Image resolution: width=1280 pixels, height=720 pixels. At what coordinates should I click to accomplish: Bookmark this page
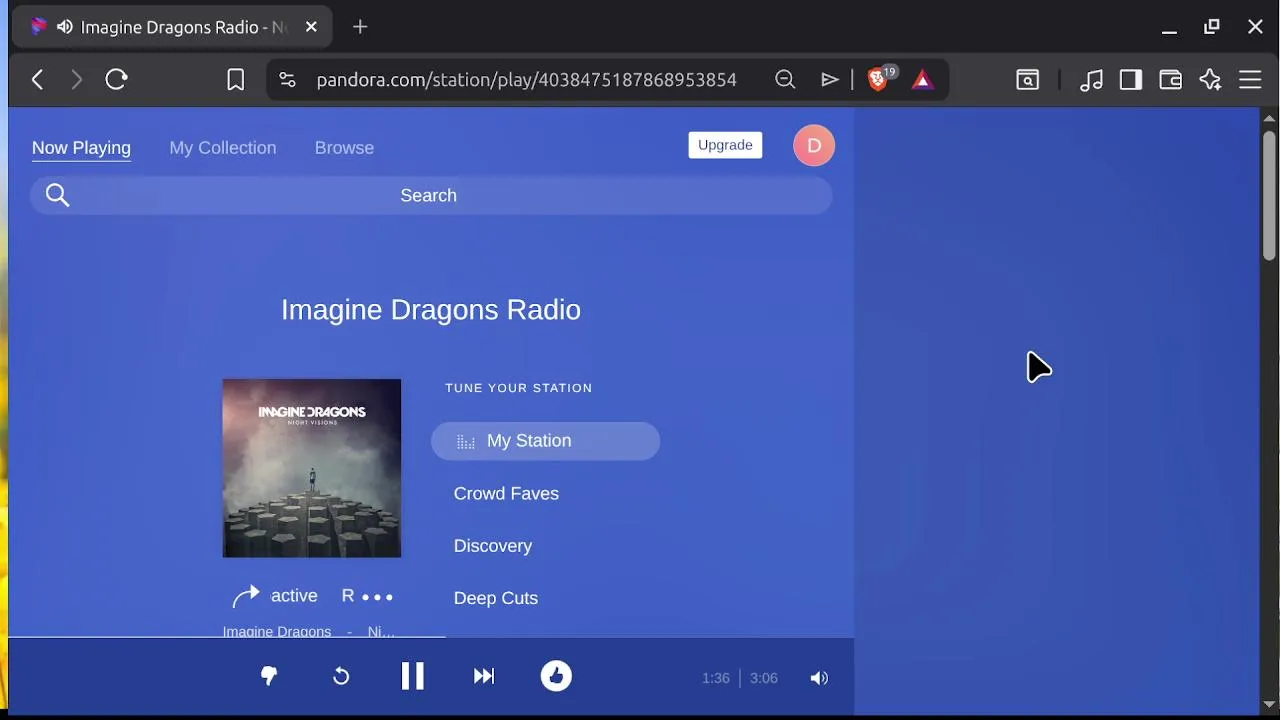click(235, 80)
